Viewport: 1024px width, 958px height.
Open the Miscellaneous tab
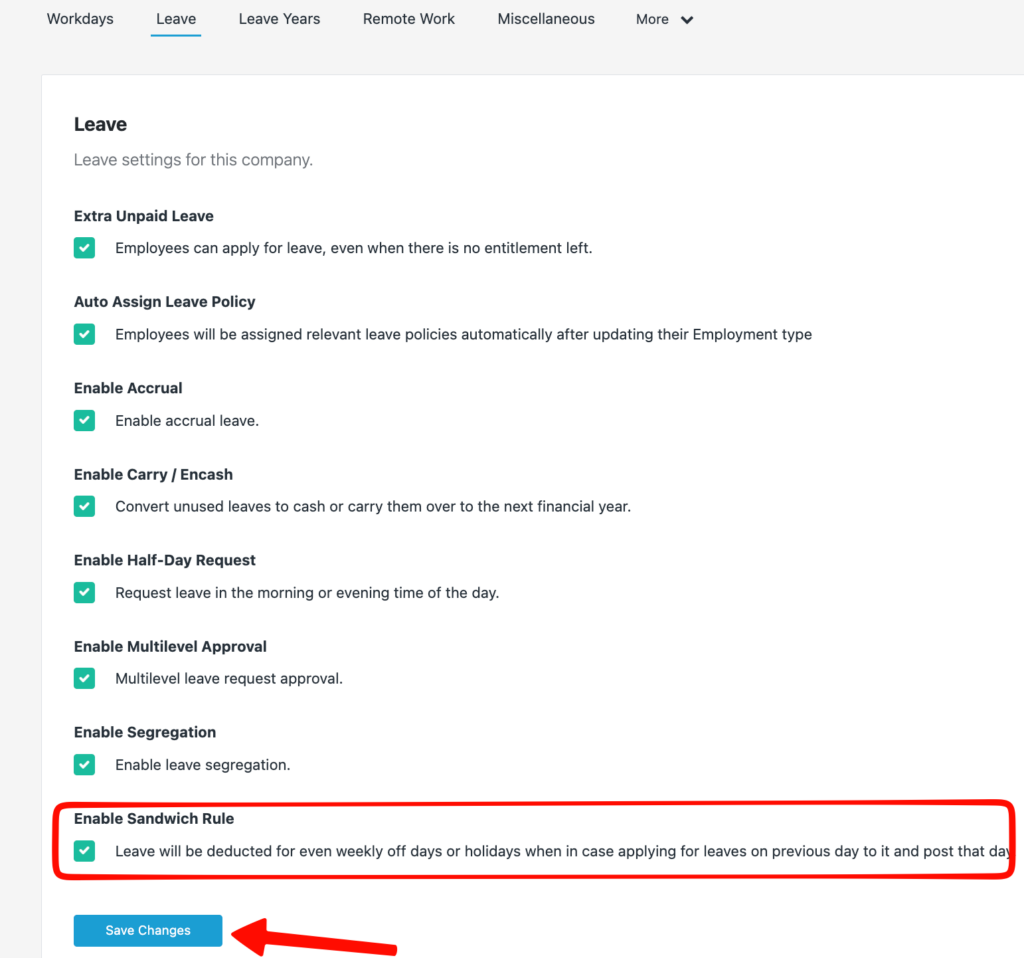point(546,19)
